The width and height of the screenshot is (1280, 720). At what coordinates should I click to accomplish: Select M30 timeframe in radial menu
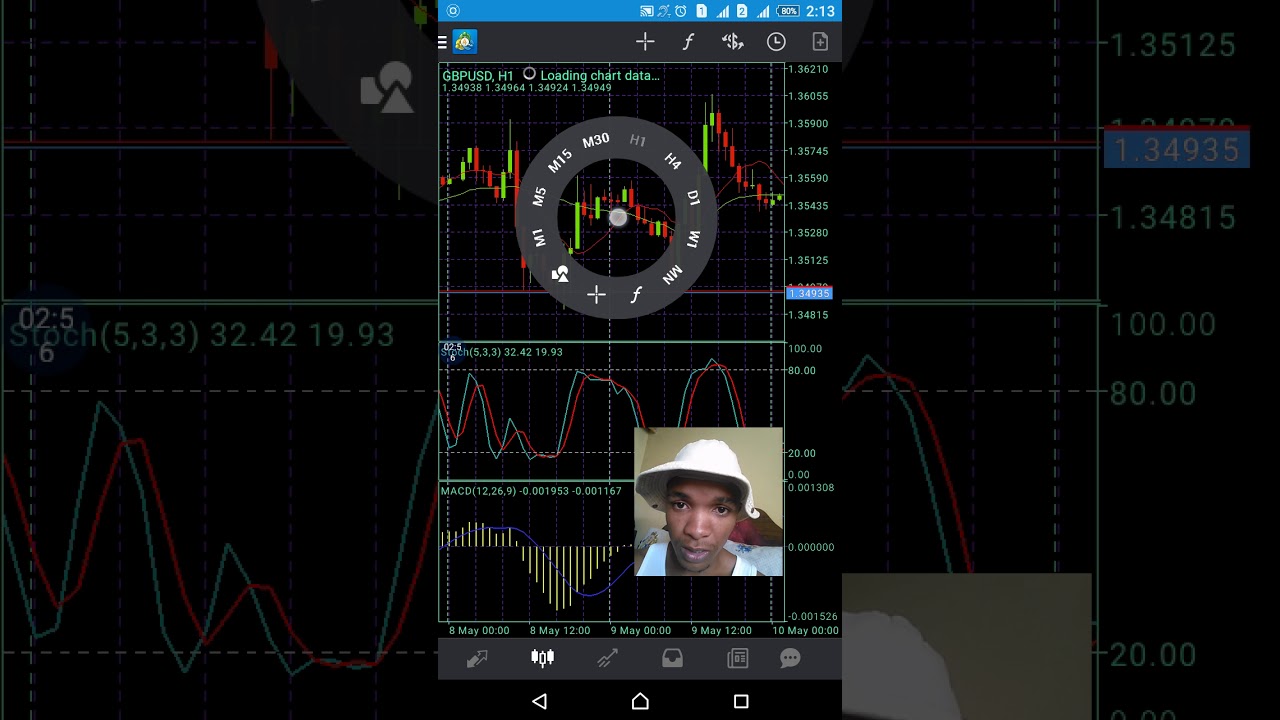596,141
